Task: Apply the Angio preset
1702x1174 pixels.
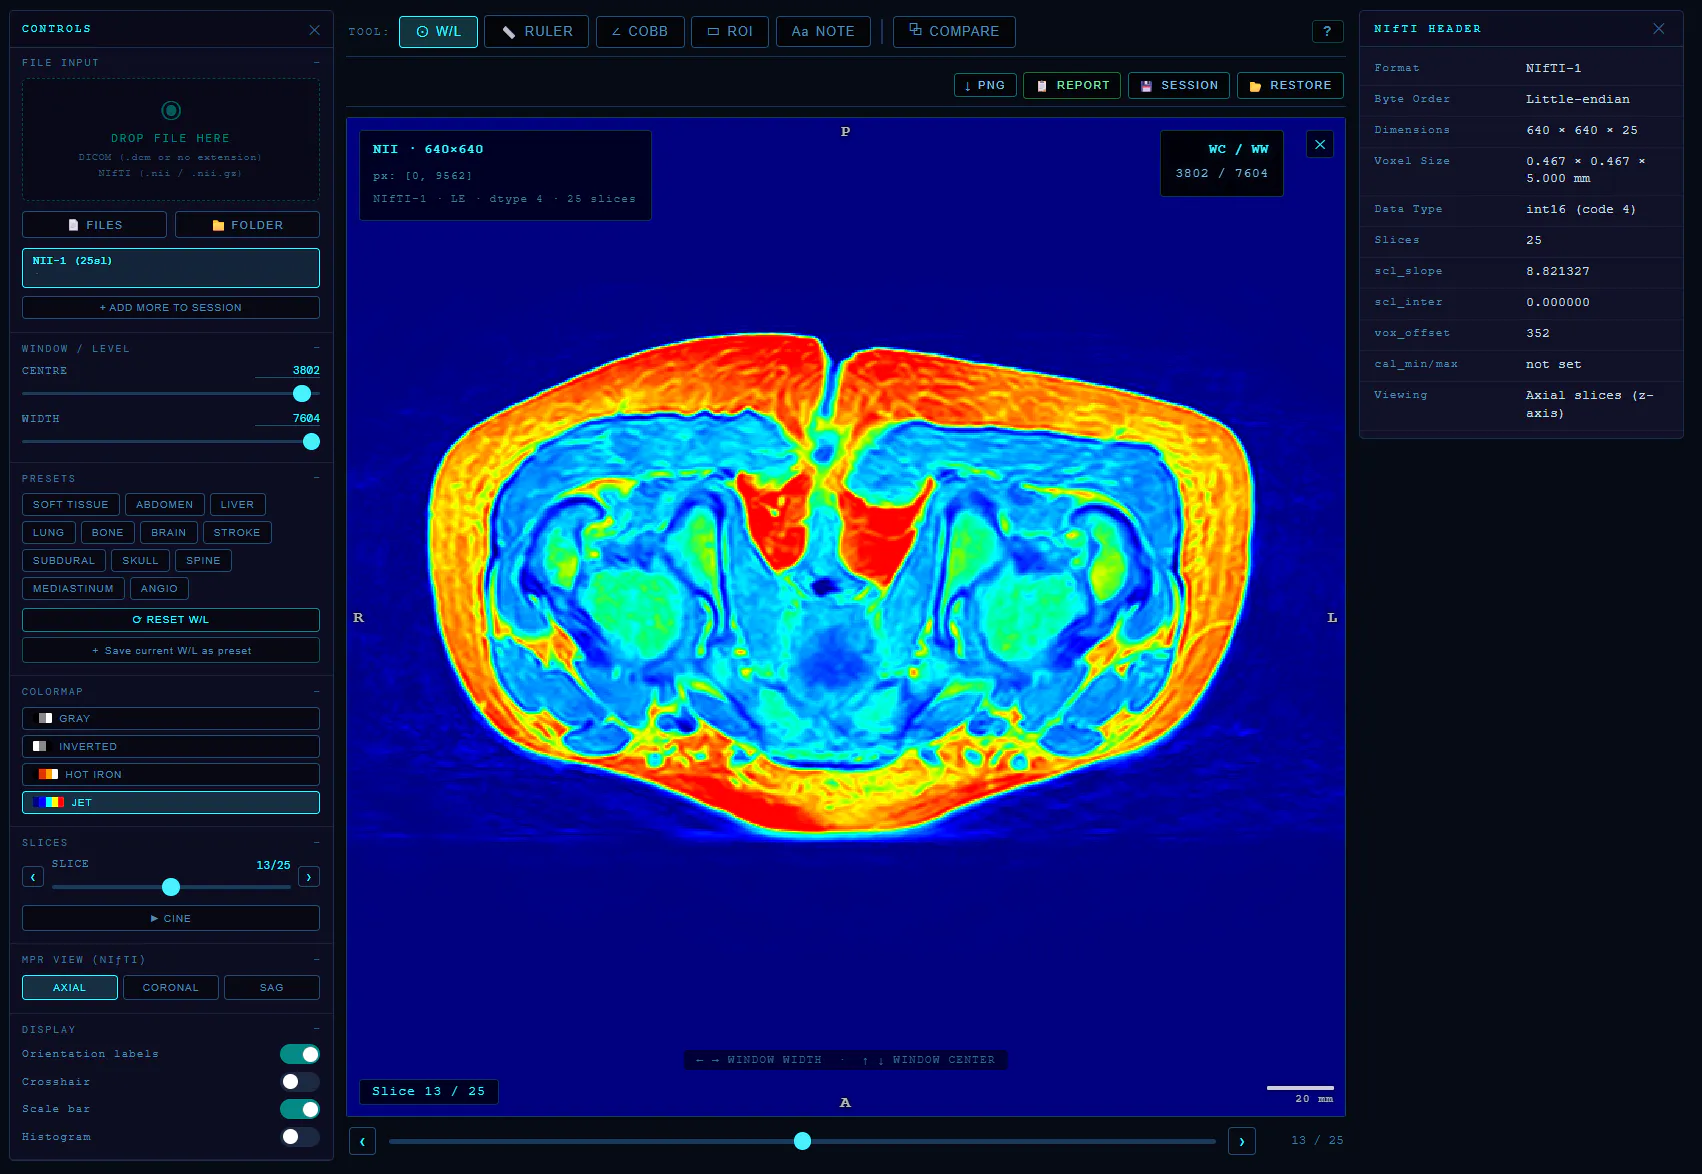Action: click(x=159, y=589)
